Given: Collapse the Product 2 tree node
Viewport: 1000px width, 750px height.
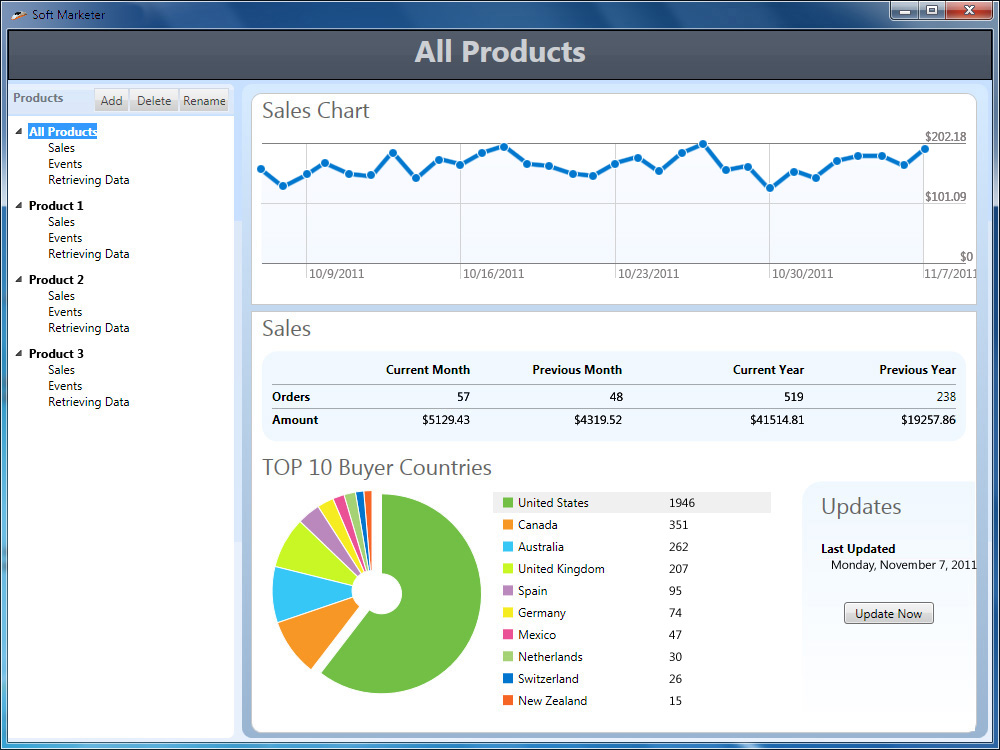Looking at the screenshot, I should 18,279.
